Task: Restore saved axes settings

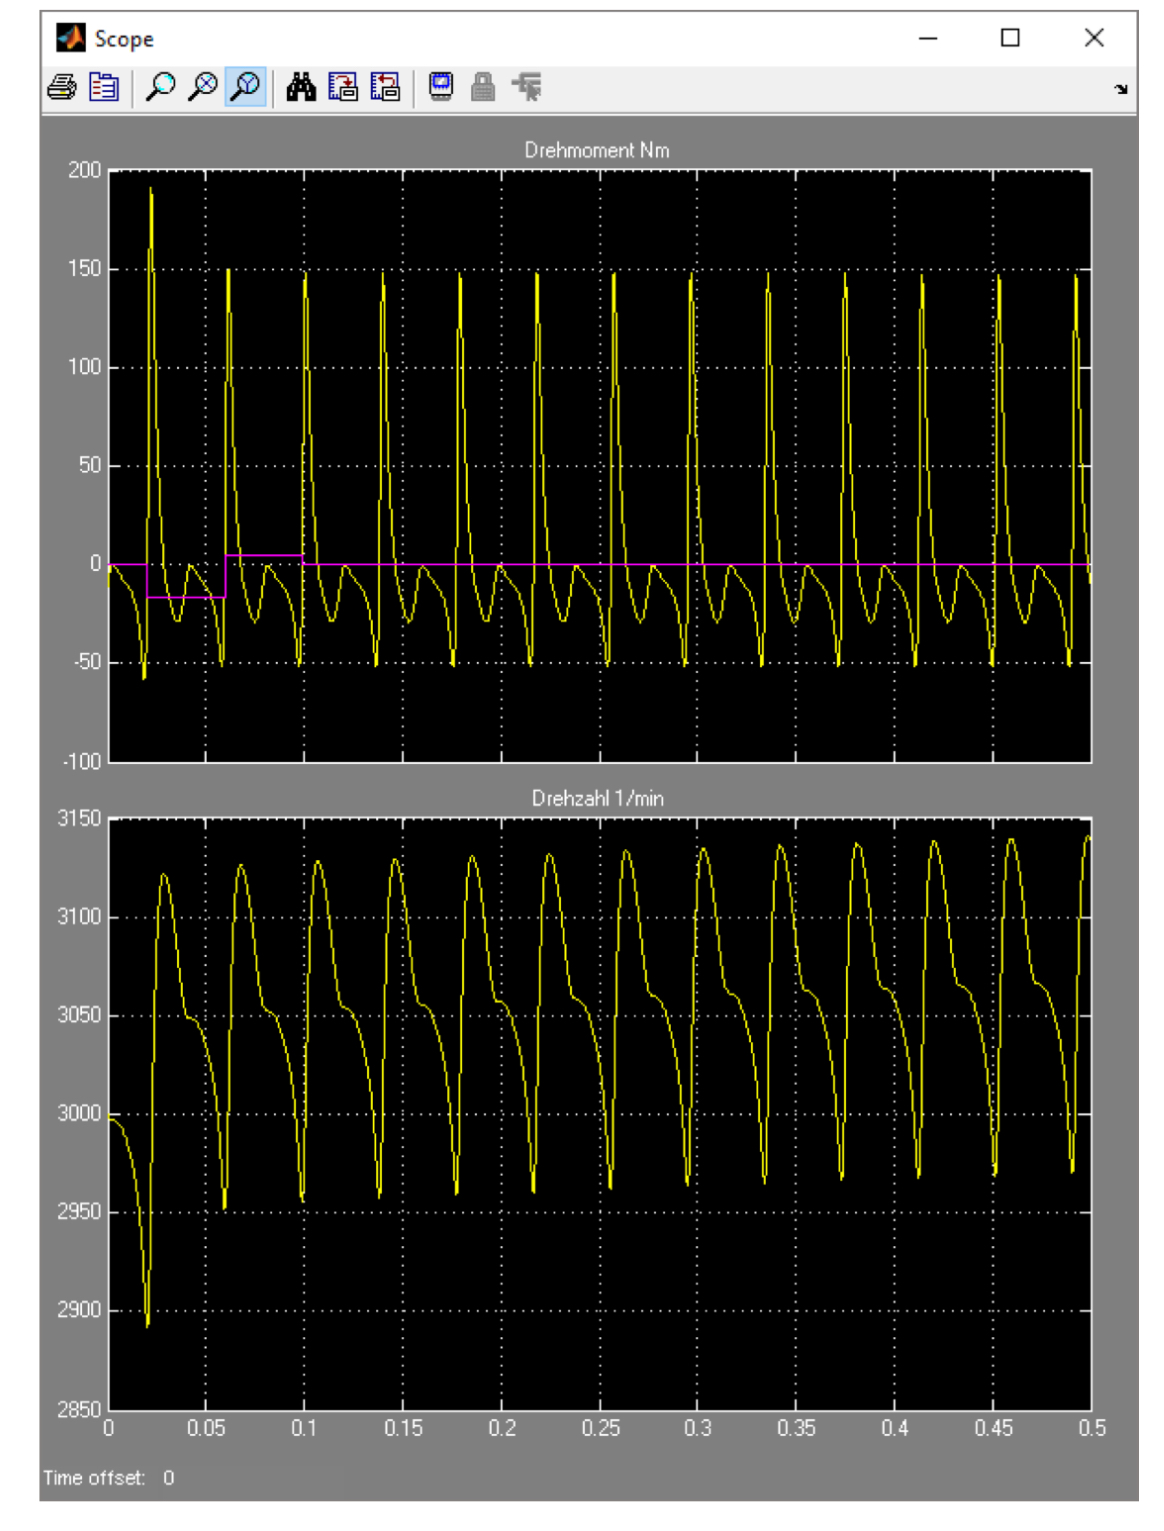Action: click(385, 88)
